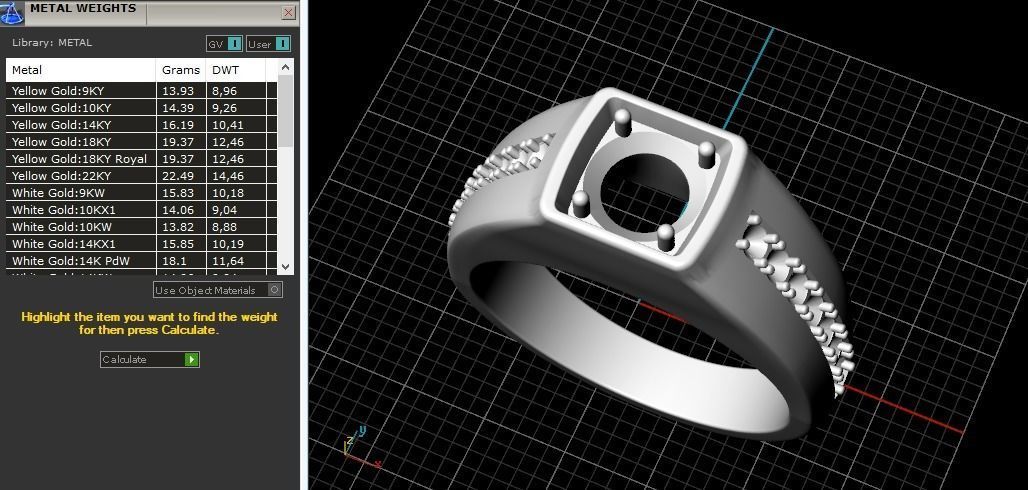
Task: Sort by the Grams column header
Action: [x=181, y=70]
